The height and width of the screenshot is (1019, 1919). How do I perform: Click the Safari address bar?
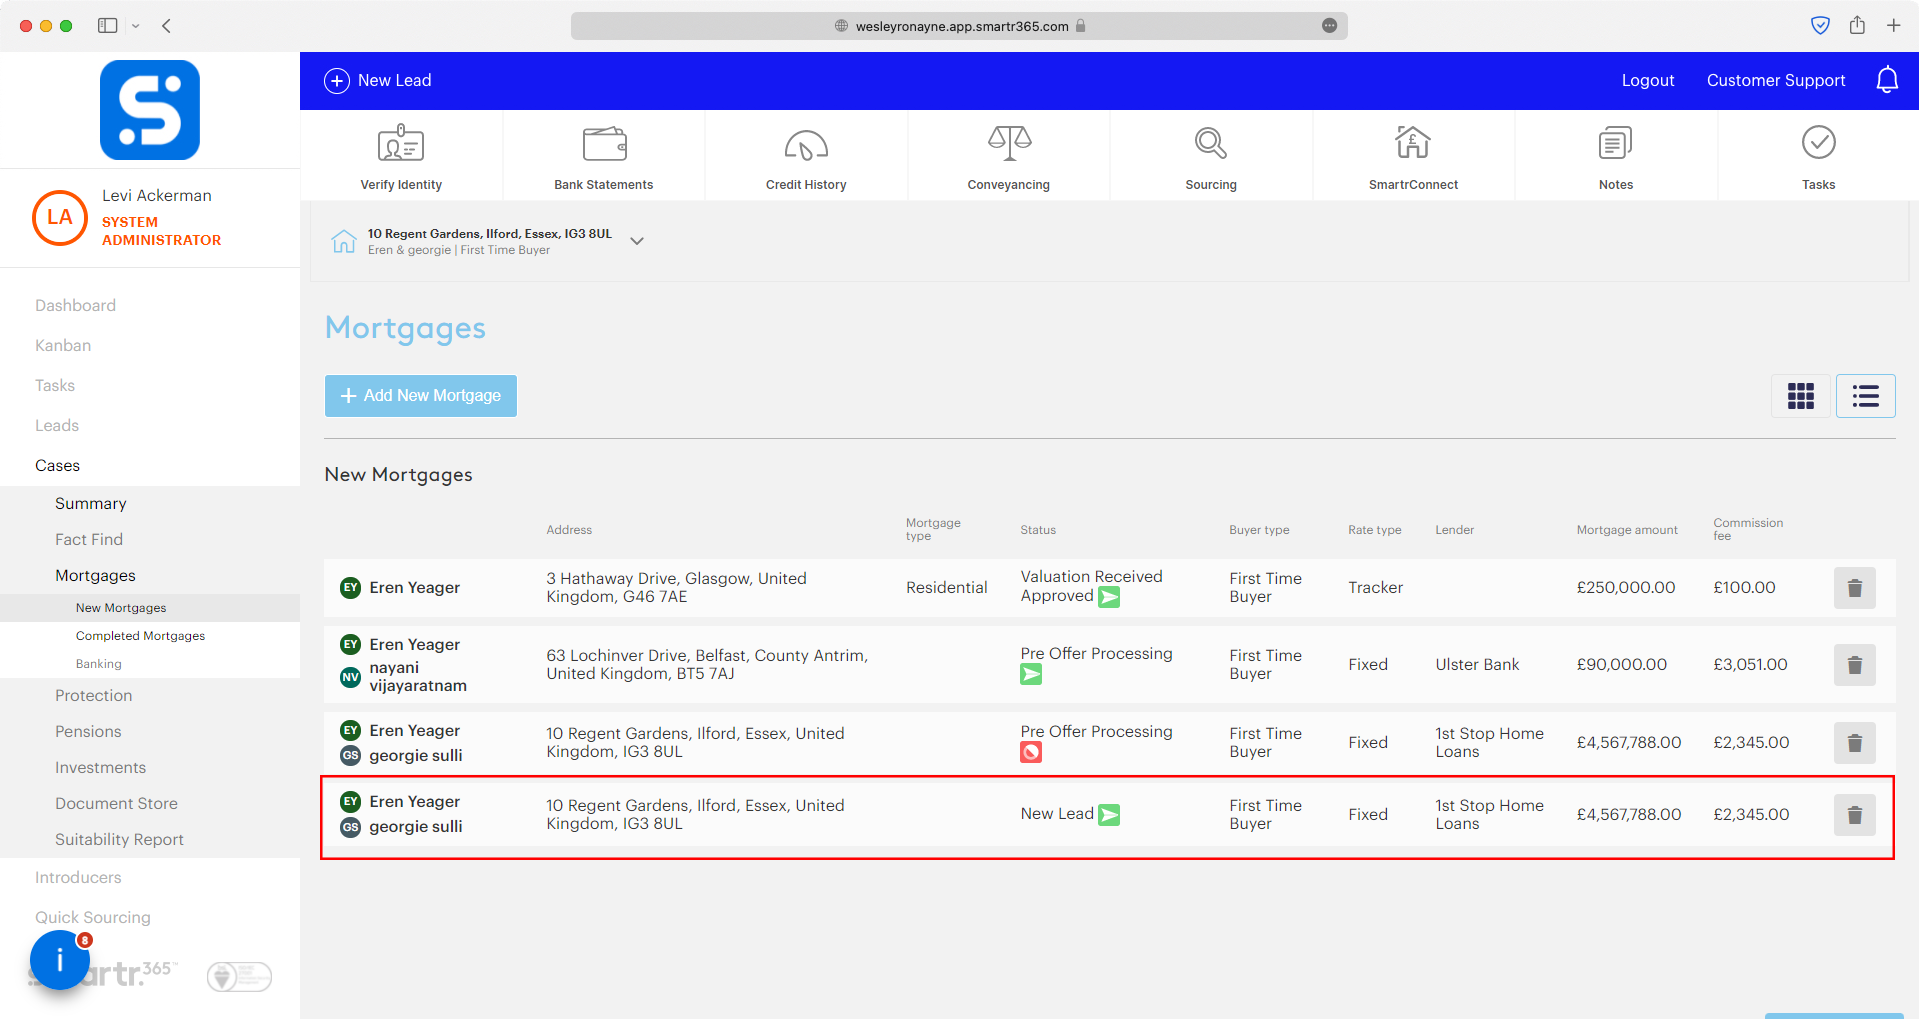[x=959, y=26]
